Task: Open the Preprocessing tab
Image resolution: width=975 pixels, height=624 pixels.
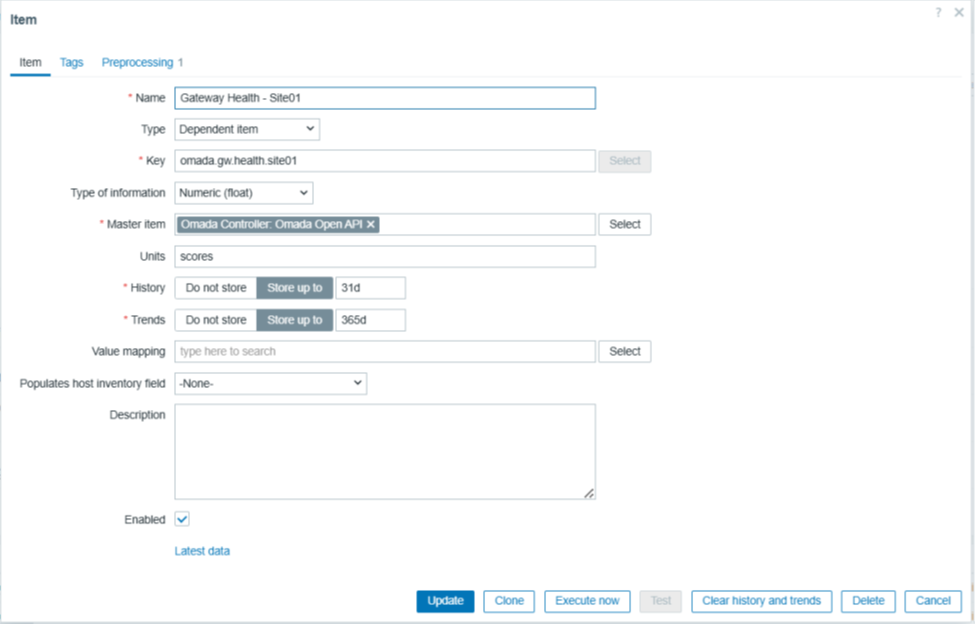Action: pos(137,62)
